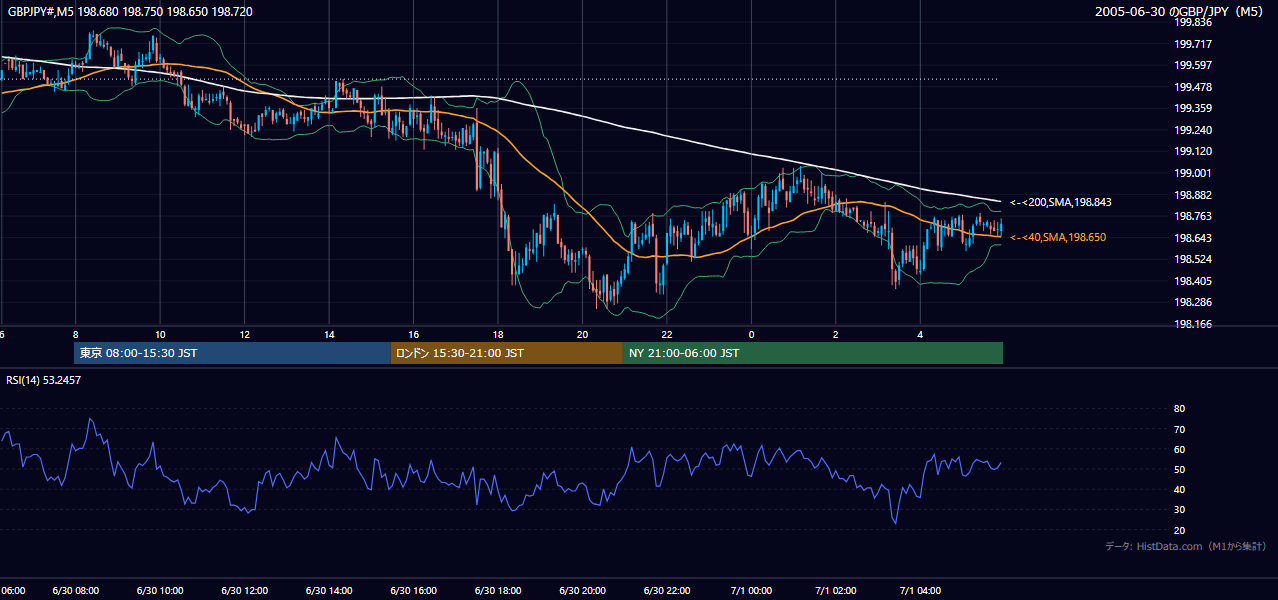Click hour tick 22 under price chart
The image size is (1278, 600).
(x=669, y=335)
